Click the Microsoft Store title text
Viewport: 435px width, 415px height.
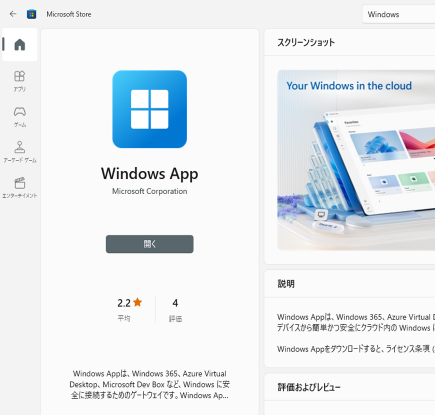(69, 14)
